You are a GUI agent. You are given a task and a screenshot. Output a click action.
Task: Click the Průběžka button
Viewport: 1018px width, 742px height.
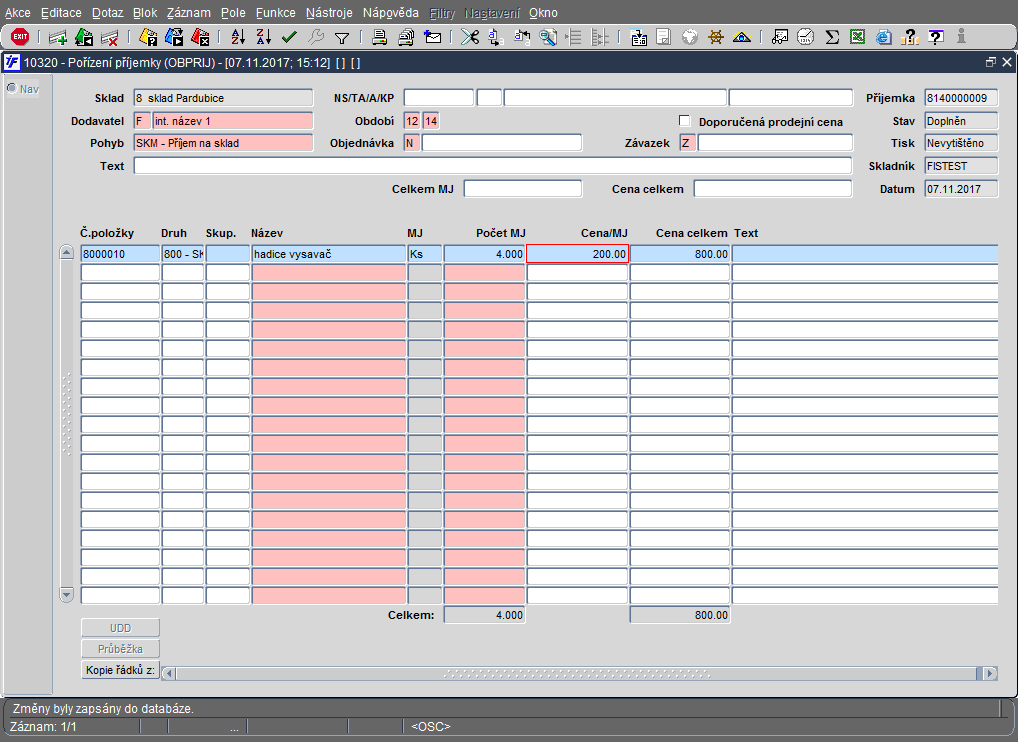pos(120,649)
